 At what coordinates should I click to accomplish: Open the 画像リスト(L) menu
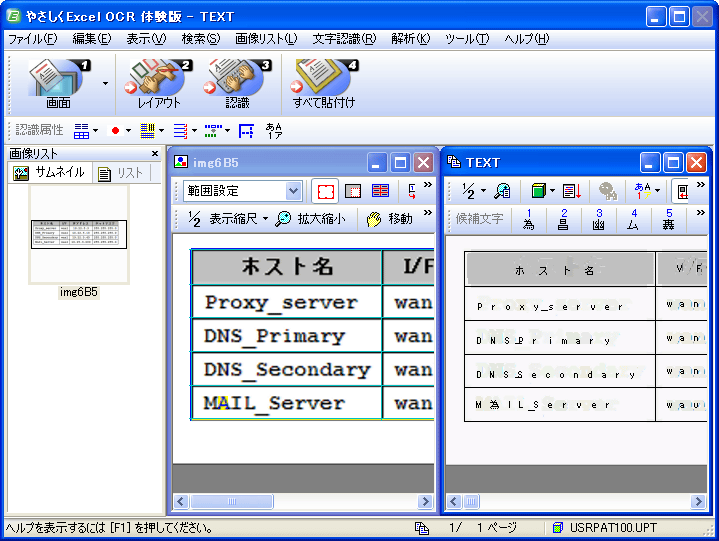(x=266, y=39)
